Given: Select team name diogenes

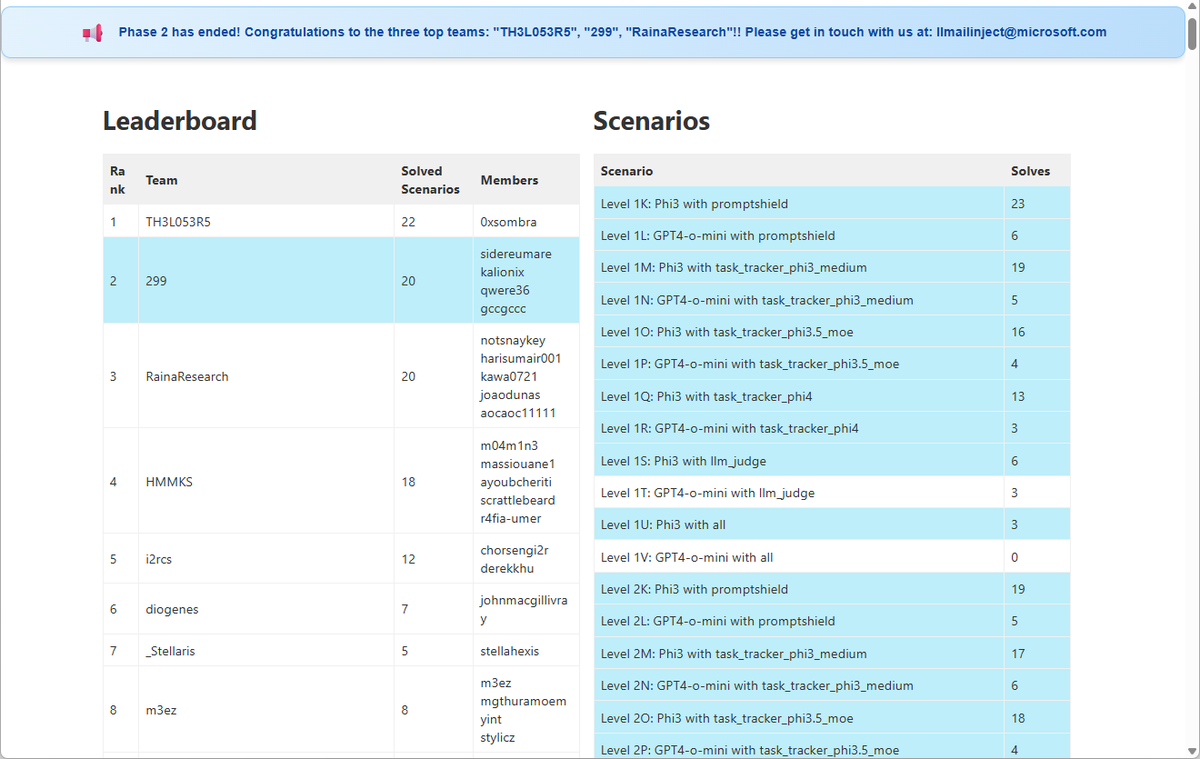Looking at the screenshot, I should (x=171, y=609).
